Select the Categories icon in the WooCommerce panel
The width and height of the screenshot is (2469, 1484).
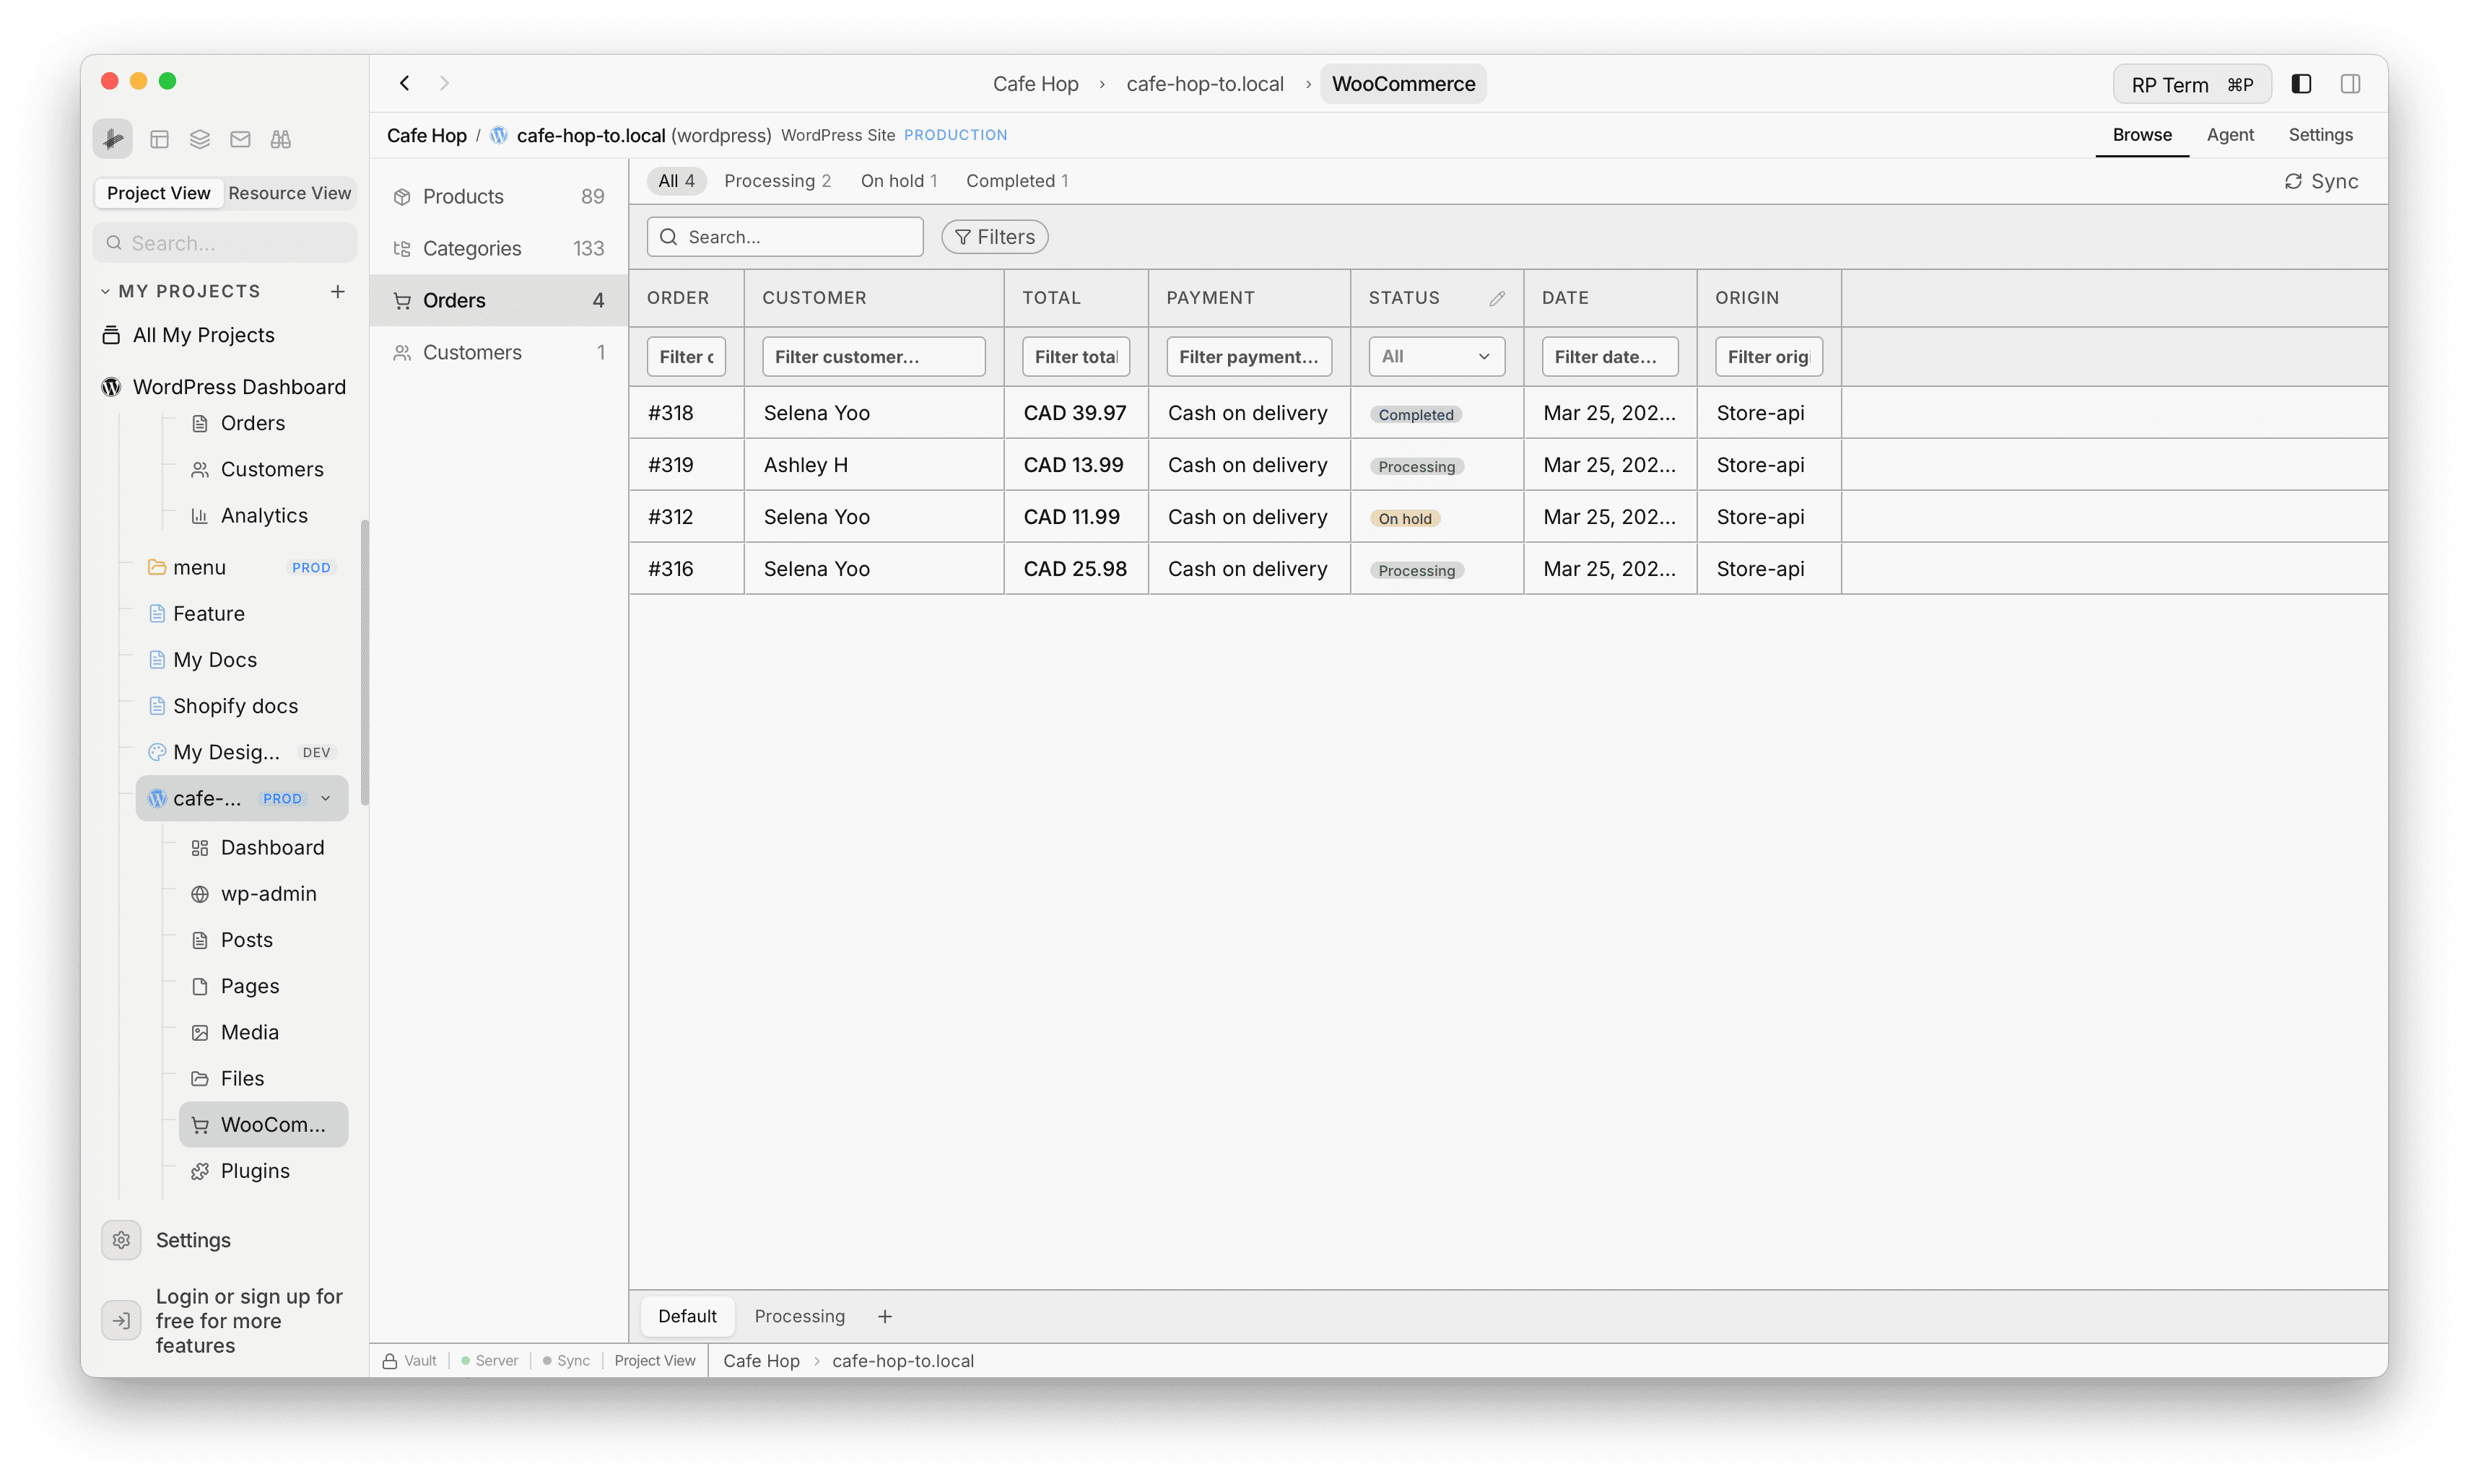403,248
